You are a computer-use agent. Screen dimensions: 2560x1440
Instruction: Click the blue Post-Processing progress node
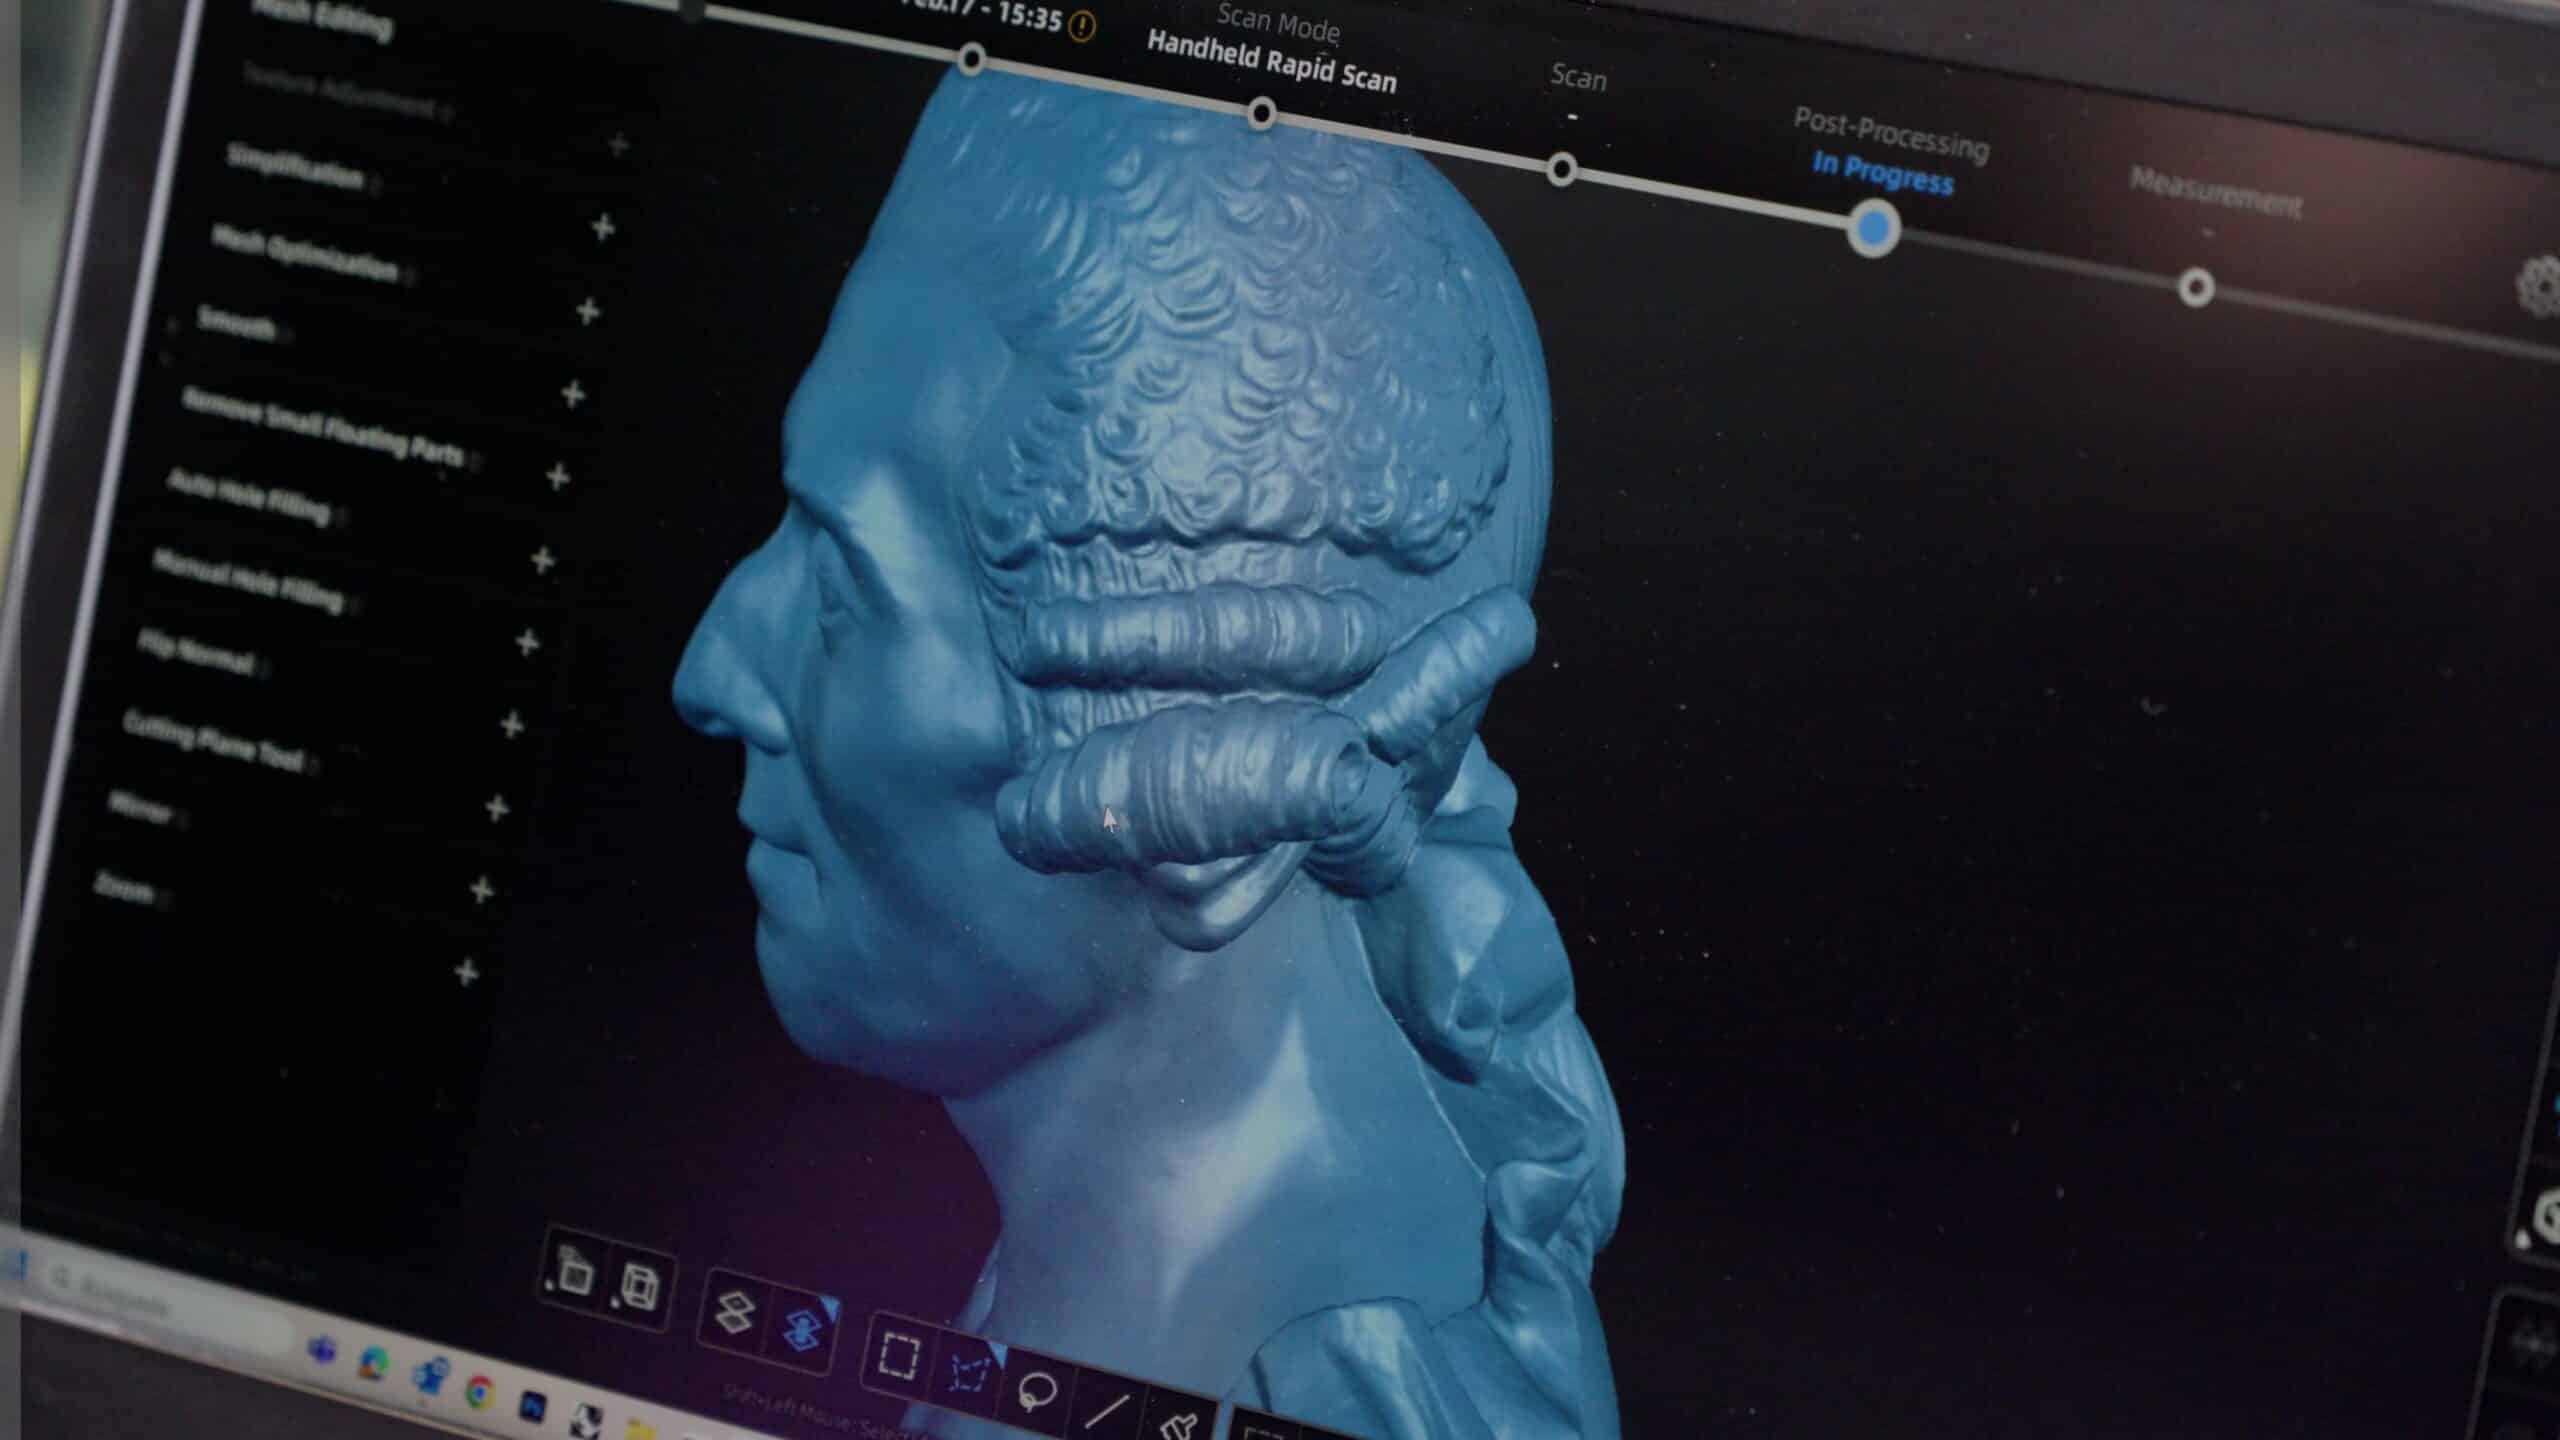(x=1873, y=228)
